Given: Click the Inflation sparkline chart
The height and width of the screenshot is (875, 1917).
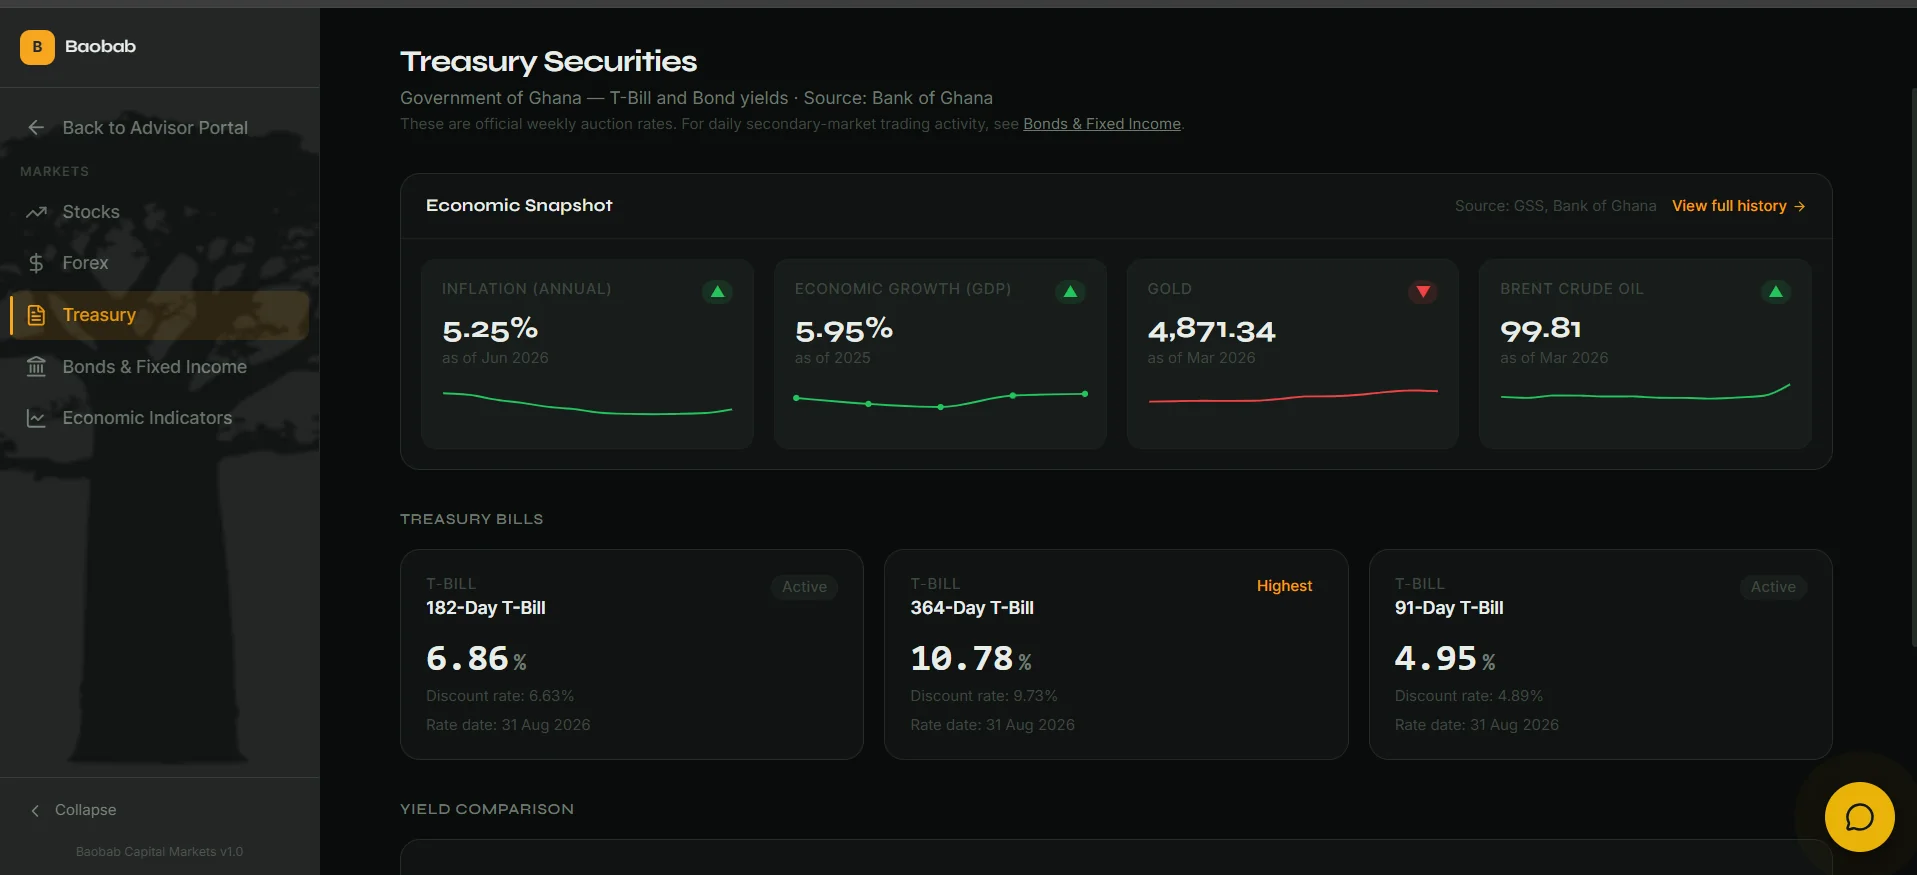Looking at the screenshot, I should point(587,404).
